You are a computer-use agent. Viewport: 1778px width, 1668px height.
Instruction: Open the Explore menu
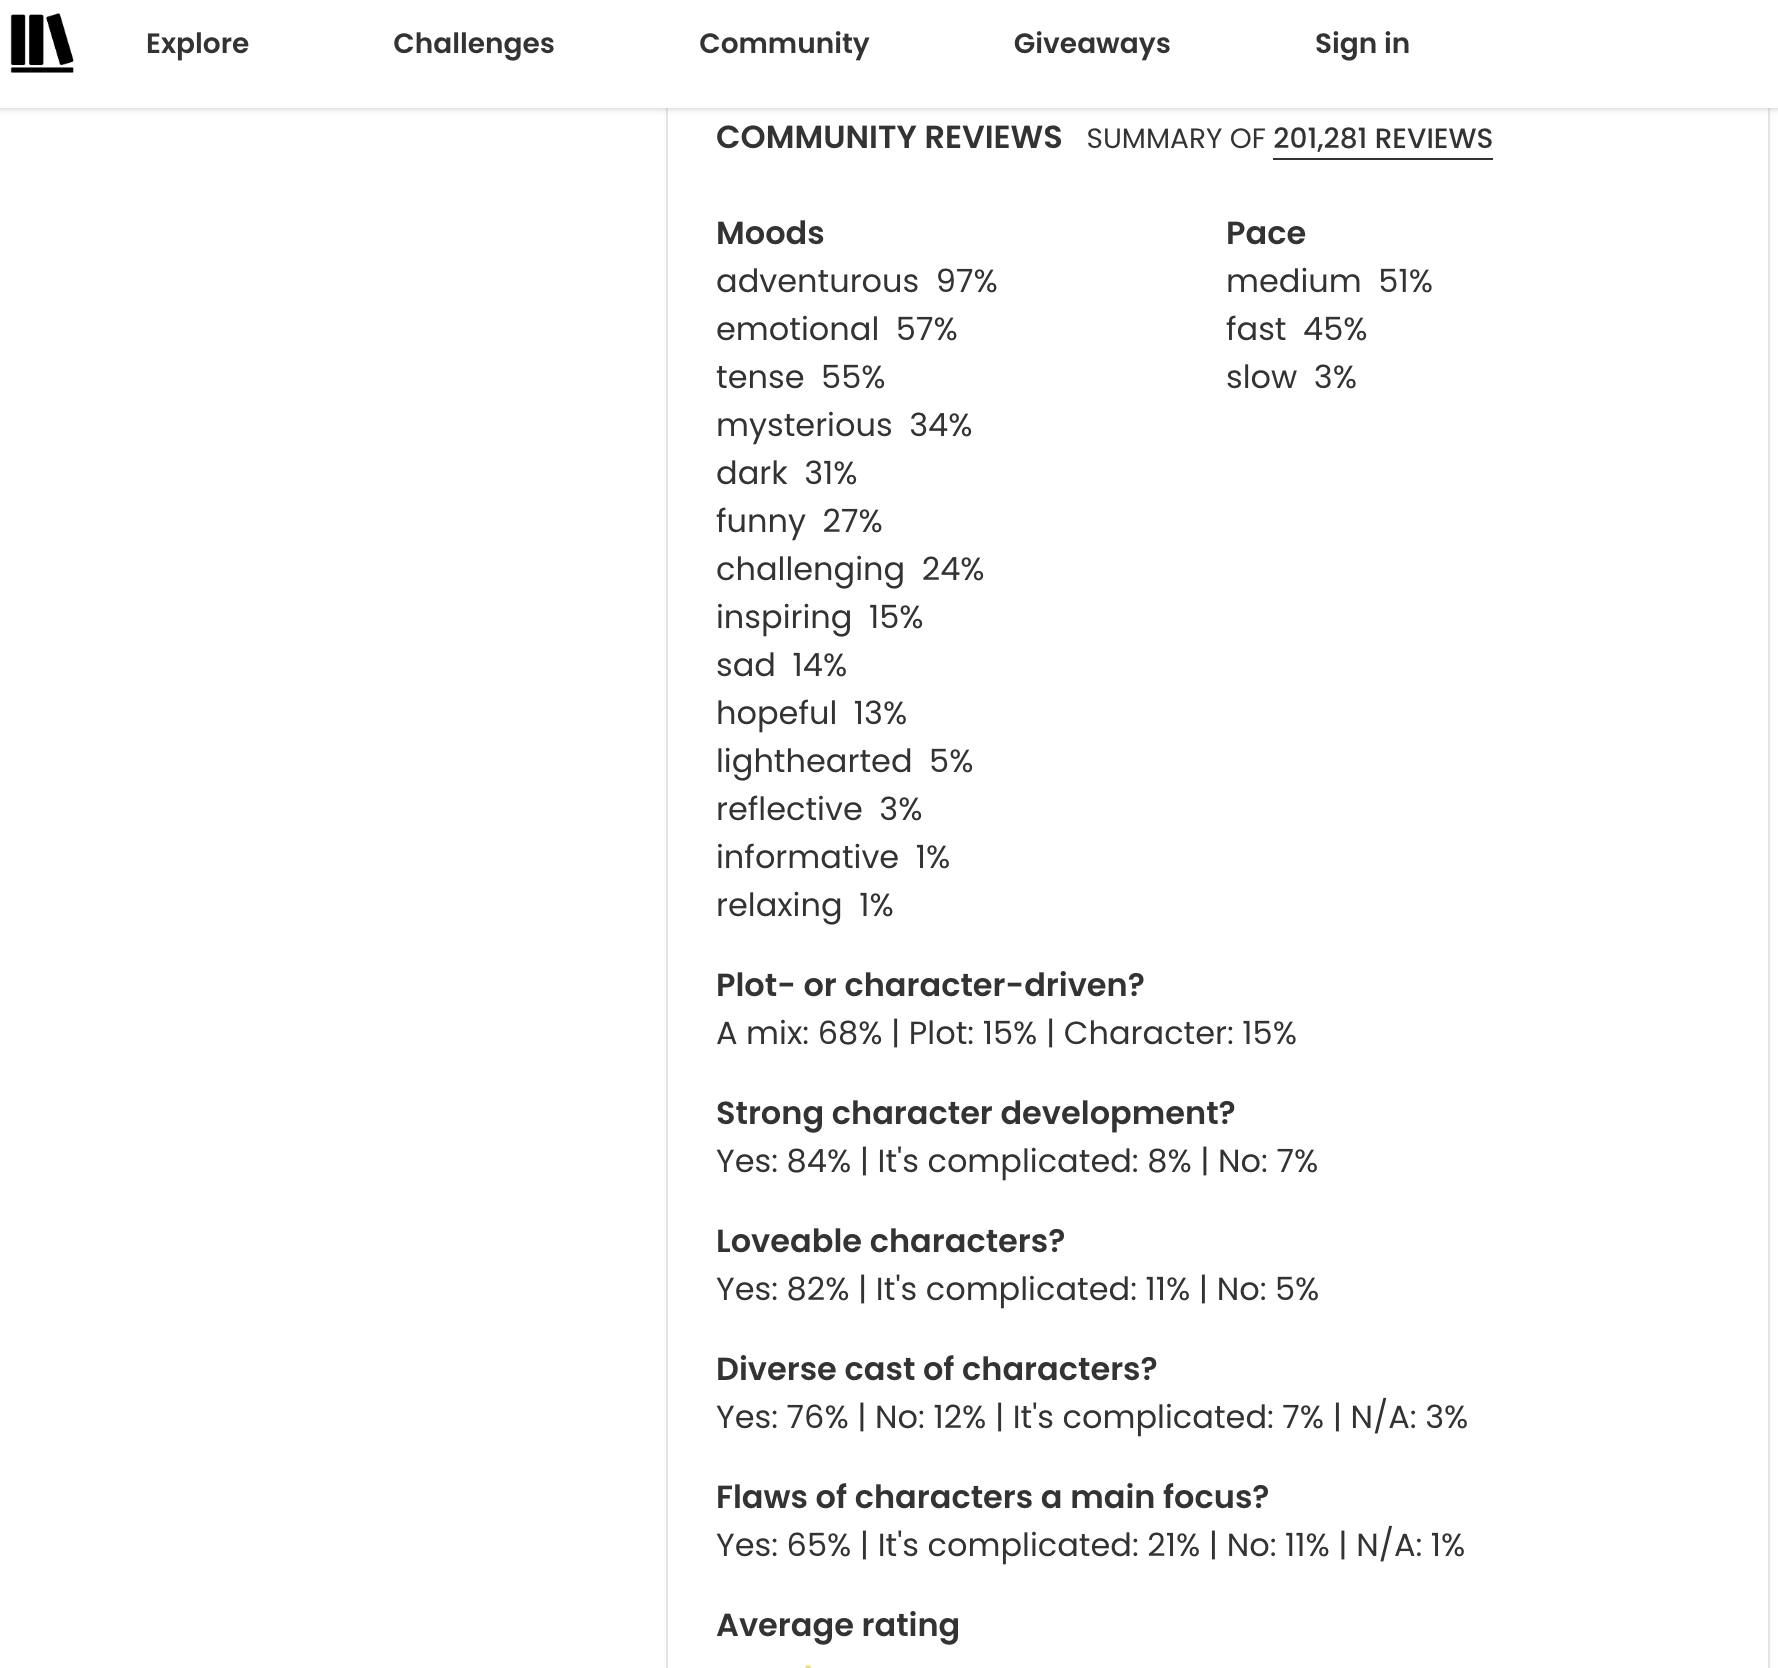click(197, 43)
